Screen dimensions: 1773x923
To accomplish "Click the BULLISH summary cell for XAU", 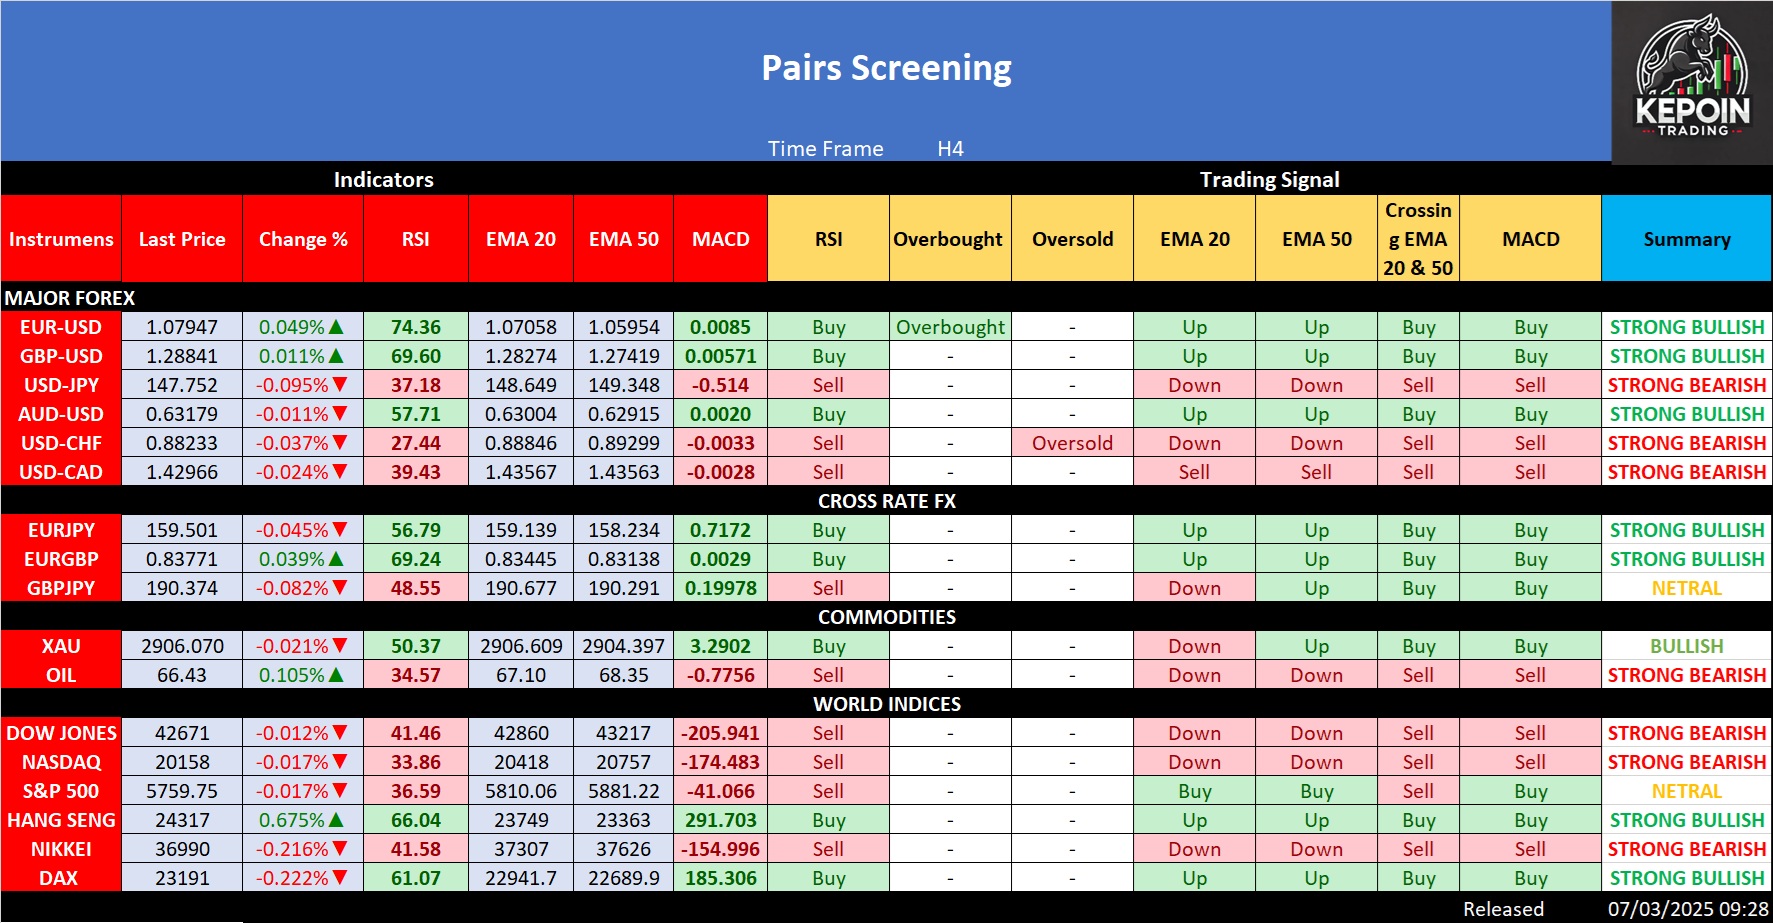I will (1686, 646).
